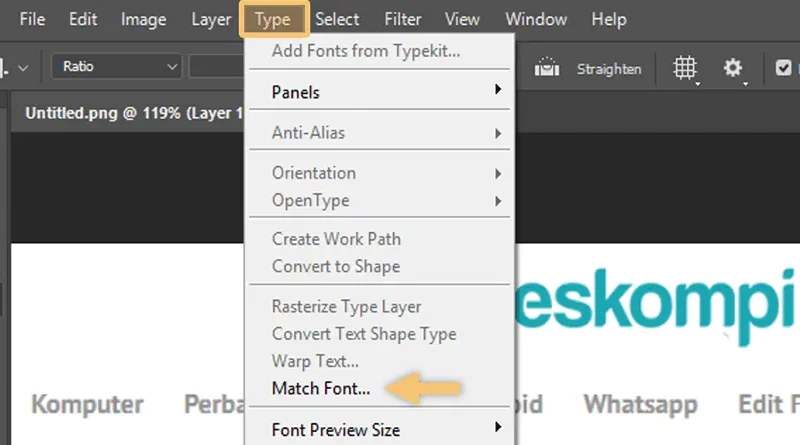Open the Layer menu
Viewport: 800px width, 445px height.
pyautogui.click(x=211, y=19)
